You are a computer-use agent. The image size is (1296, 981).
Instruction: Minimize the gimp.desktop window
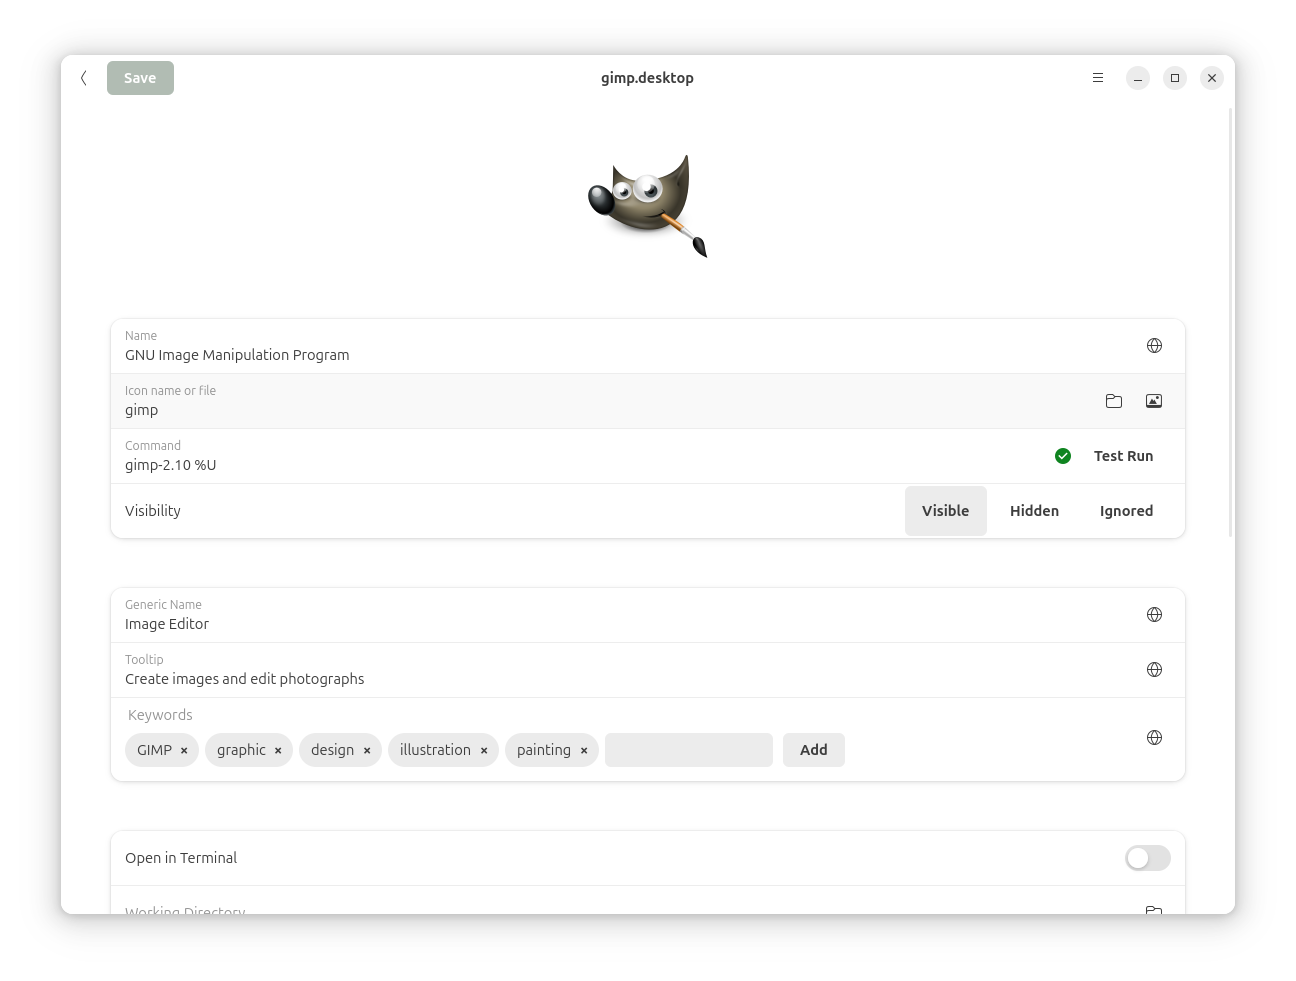[1138, 78]
